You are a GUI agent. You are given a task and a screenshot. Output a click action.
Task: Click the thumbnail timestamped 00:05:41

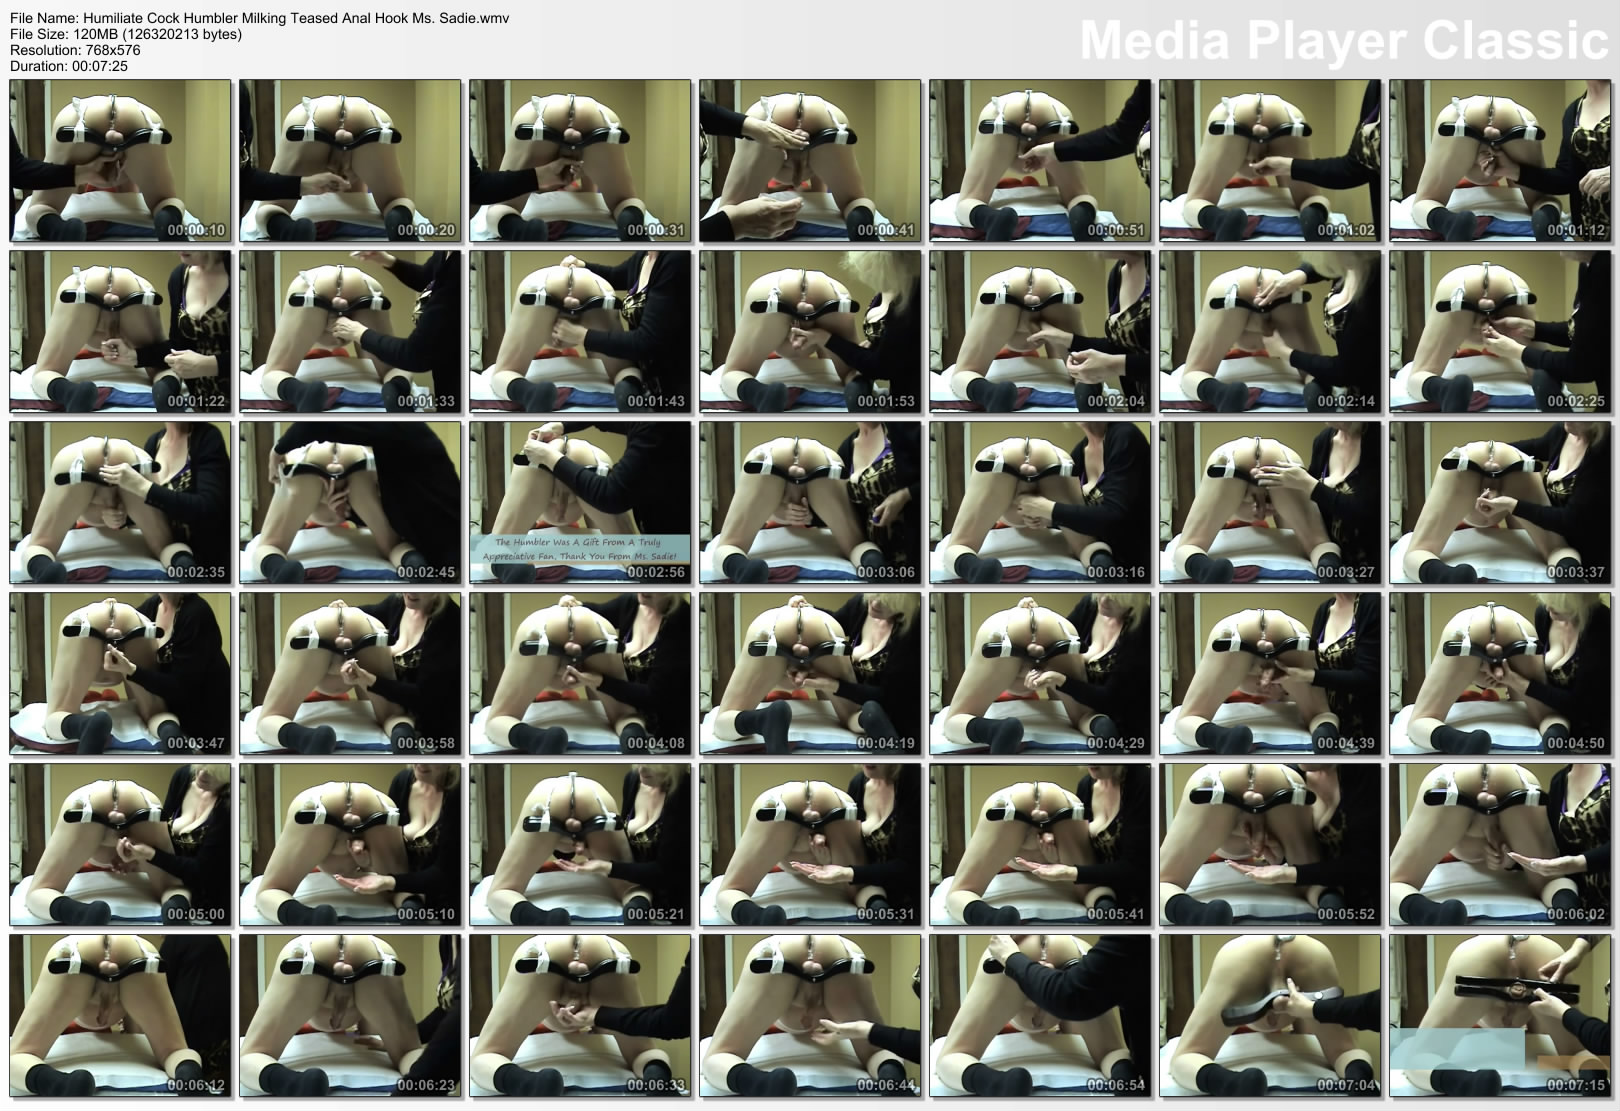(x=1040, y=845)
